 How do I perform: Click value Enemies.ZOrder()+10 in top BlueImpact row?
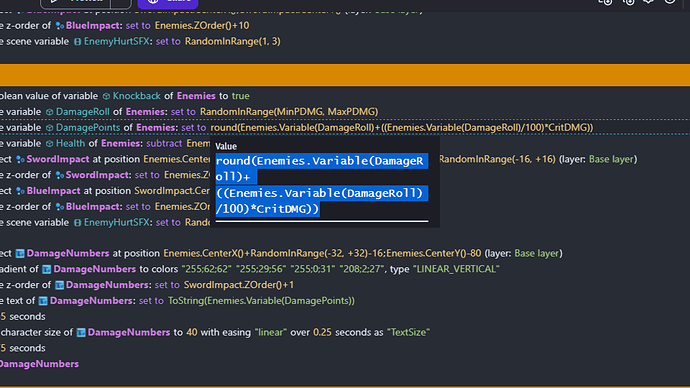pyautogui.click(x=202, y=26)
